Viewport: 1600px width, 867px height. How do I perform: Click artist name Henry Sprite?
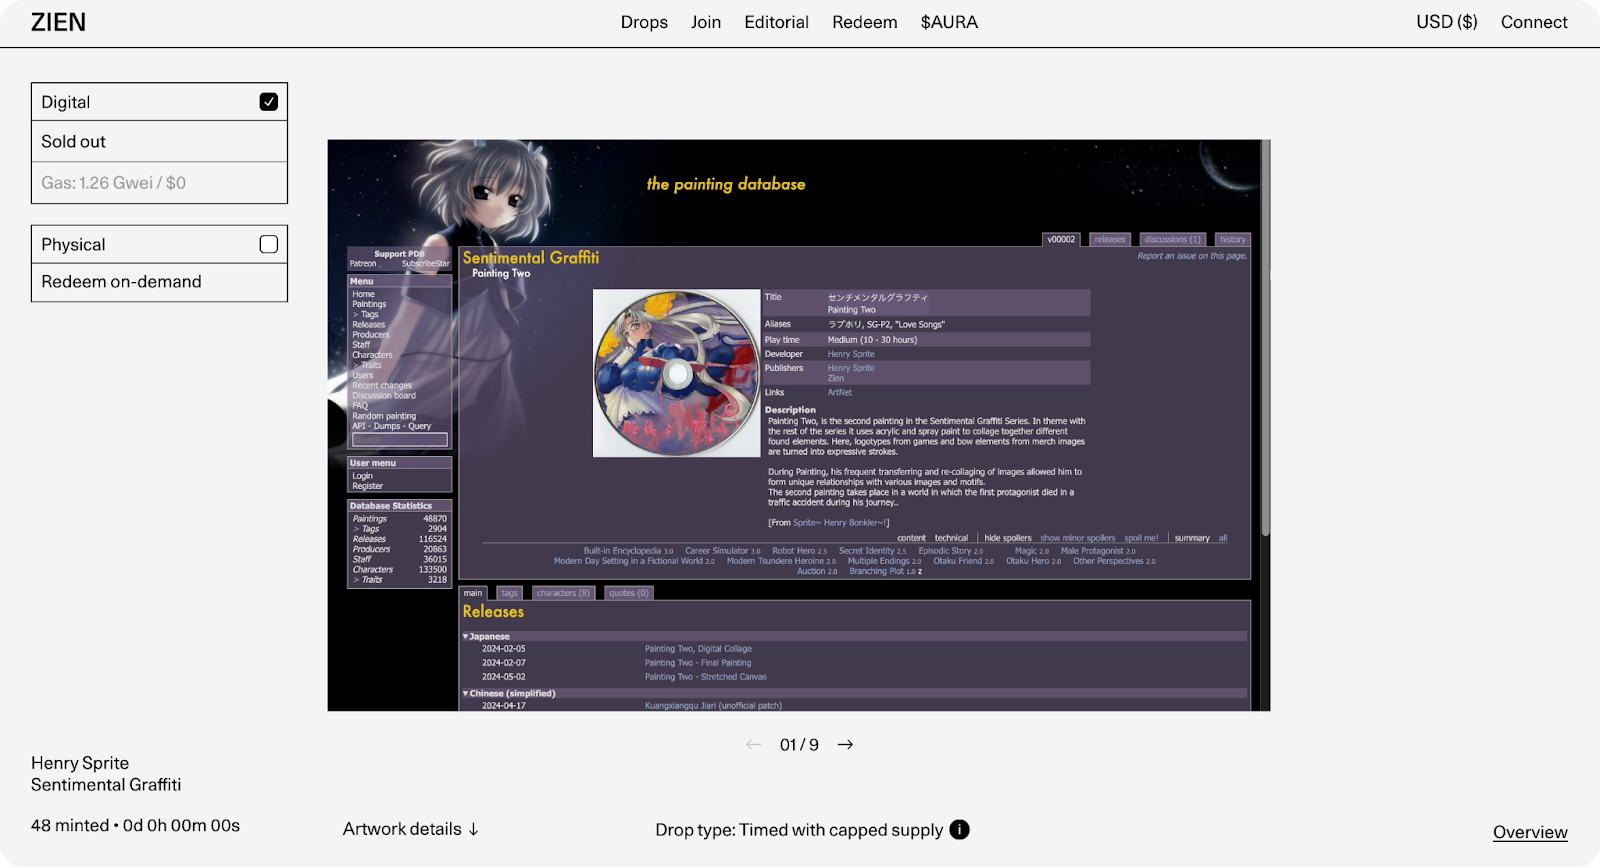point(80,763)
